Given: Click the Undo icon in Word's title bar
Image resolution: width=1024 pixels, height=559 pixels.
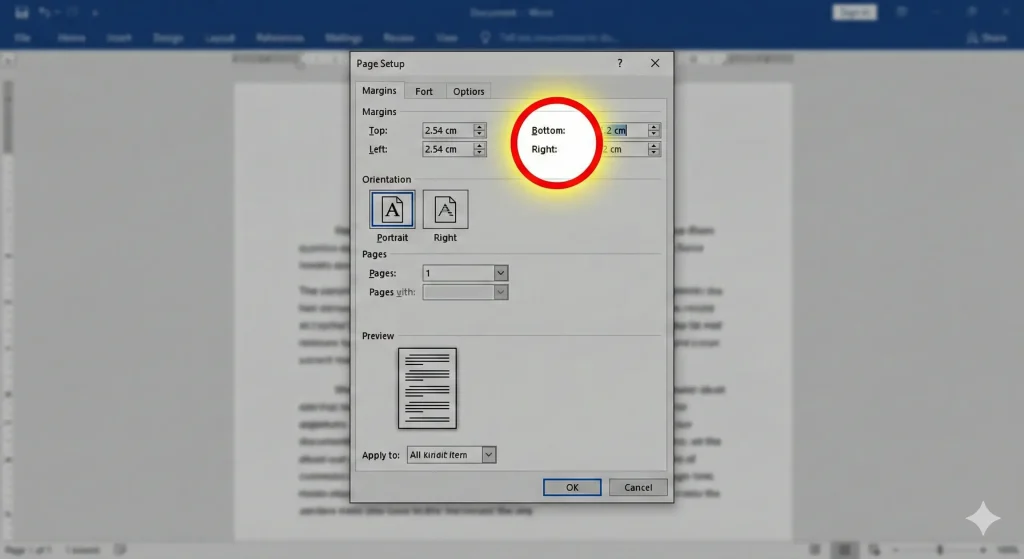Looking at the screenshot, I should (44, 12).
